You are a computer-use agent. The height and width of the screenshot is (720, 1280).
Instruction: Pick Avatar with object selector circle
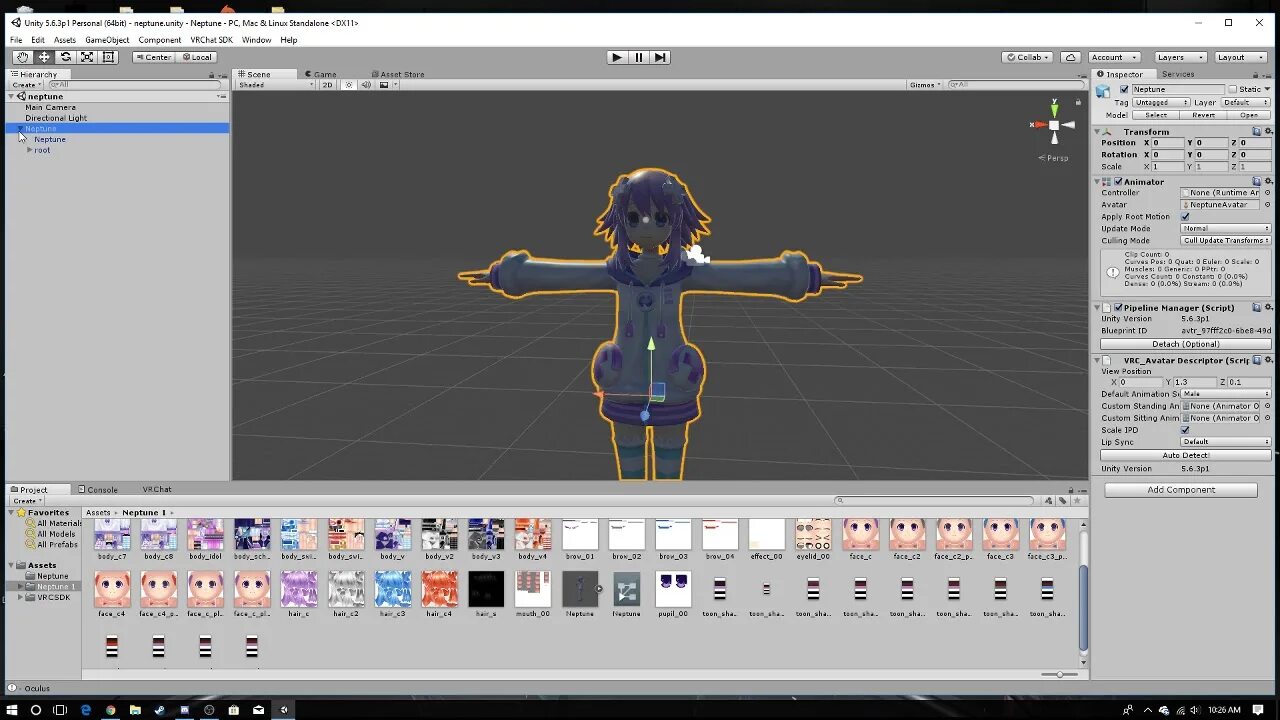pos(1267,204)
